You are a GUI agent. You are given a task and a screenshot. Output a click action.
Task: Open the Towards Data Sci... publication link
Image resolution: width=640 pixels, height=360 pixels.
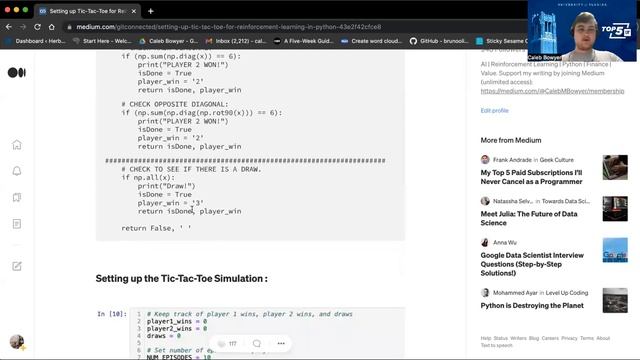point(566,201)
